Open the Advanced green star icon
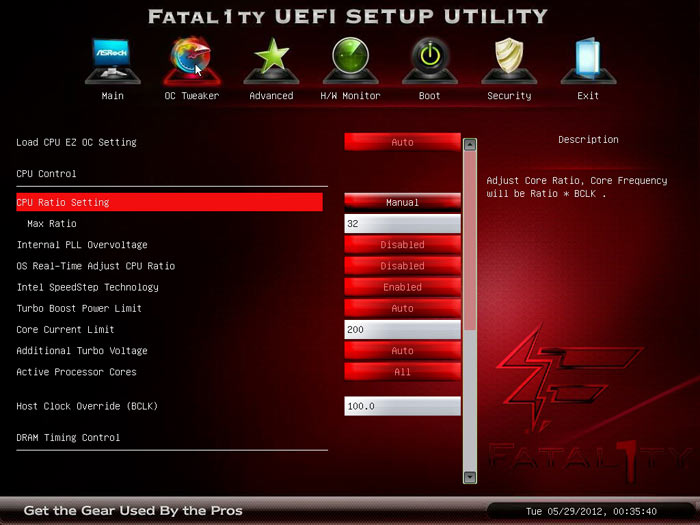The image size is (700, 525). pos(271,61)
